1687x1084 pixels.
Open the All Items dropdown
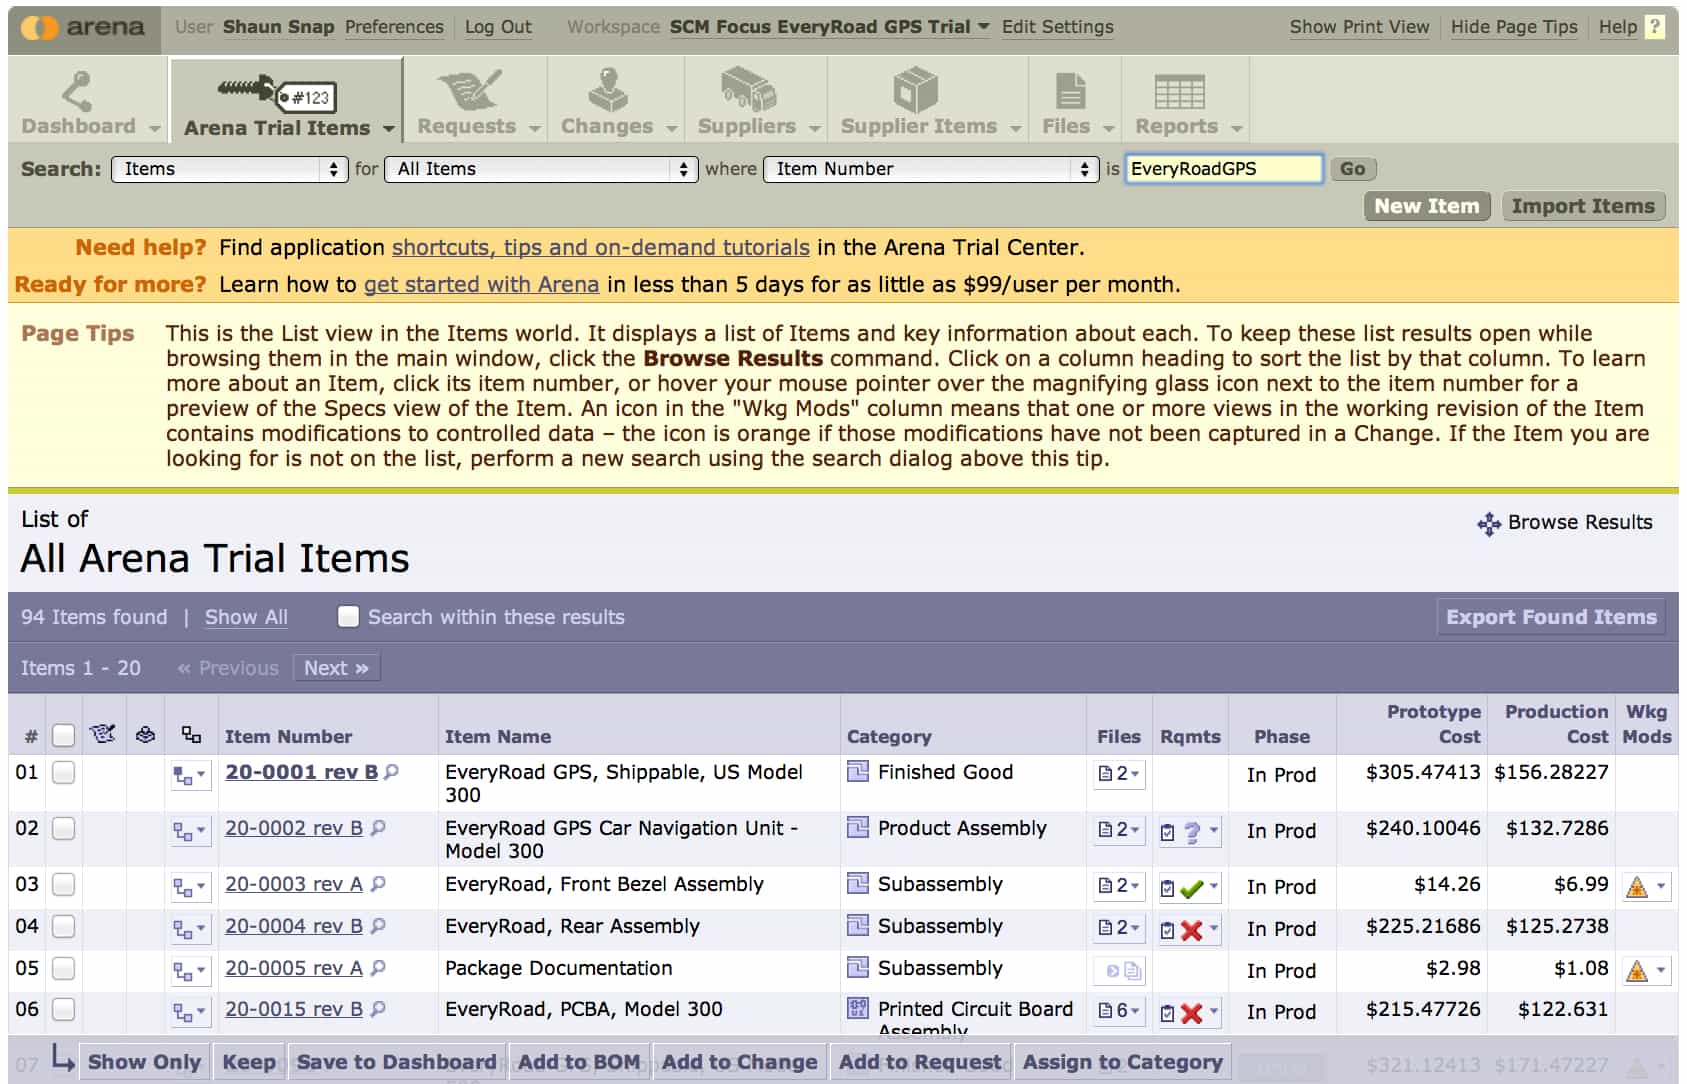541,169
